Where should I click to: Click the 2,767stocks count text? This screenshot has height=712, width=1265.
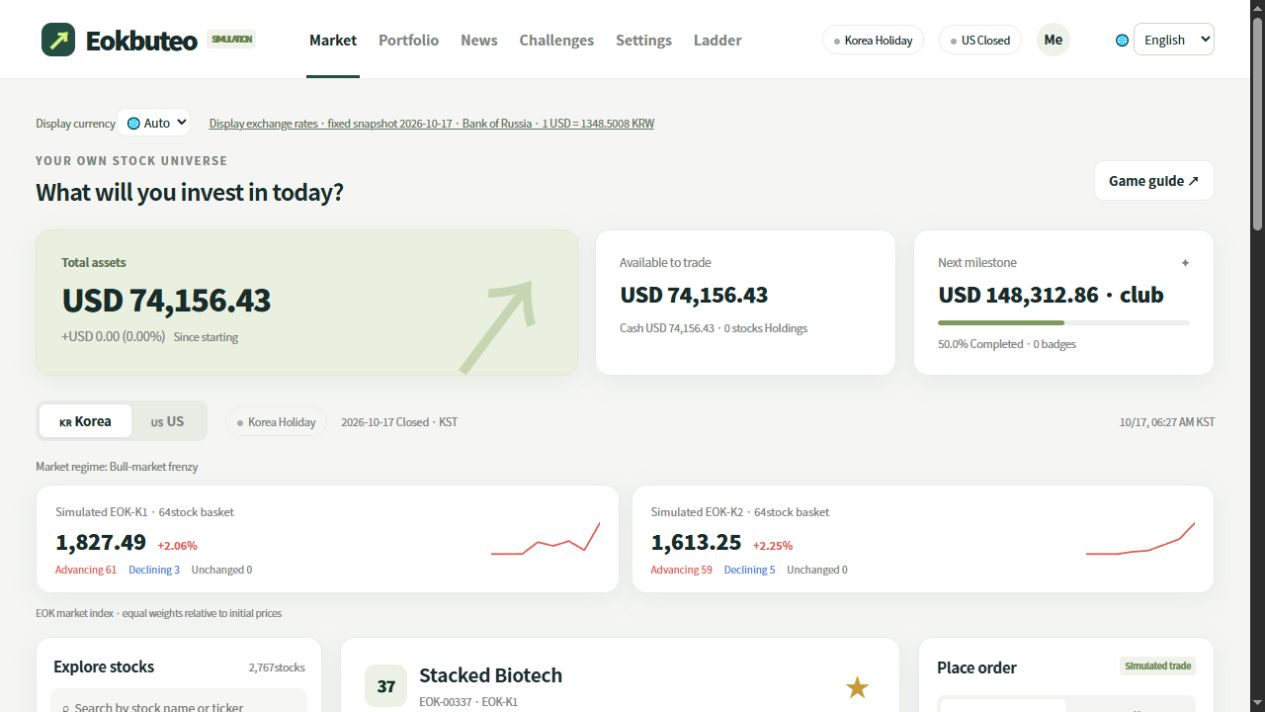point(277,668)
